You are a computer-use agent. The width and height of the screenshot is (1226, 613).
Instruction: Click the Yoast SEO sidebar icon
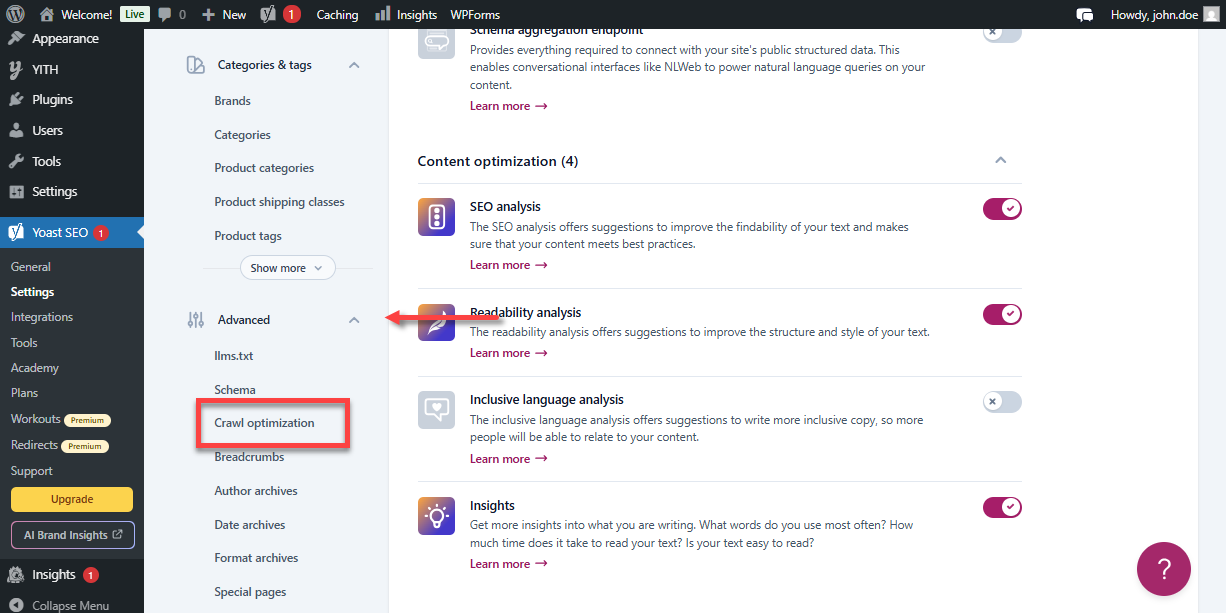(x=15, y=231)
